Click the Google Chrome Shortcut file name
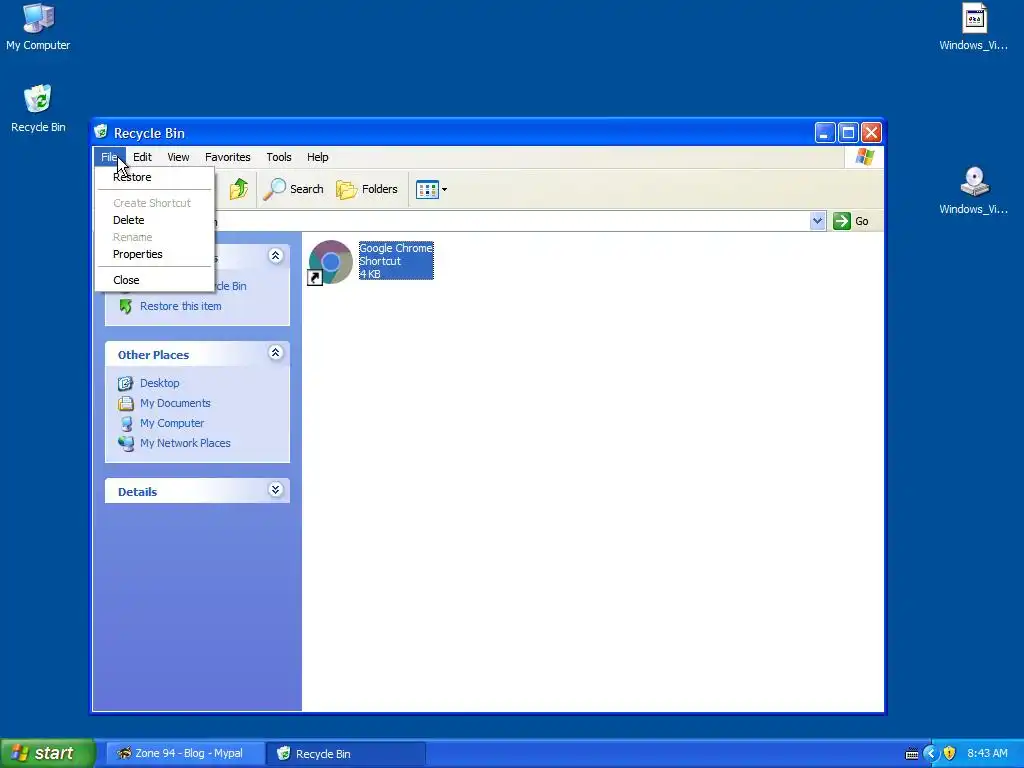 [x=396, y=261]
